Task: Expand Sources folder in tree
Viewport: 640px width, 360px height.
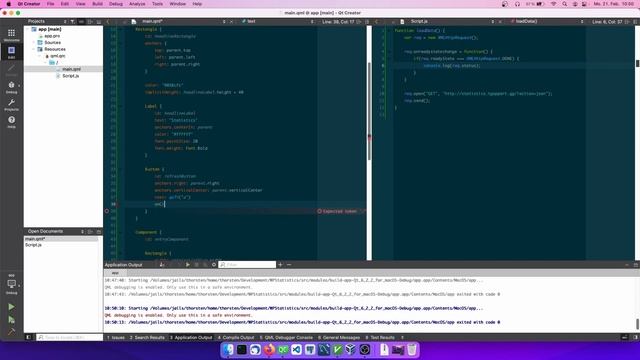Action: click(33, 42)
